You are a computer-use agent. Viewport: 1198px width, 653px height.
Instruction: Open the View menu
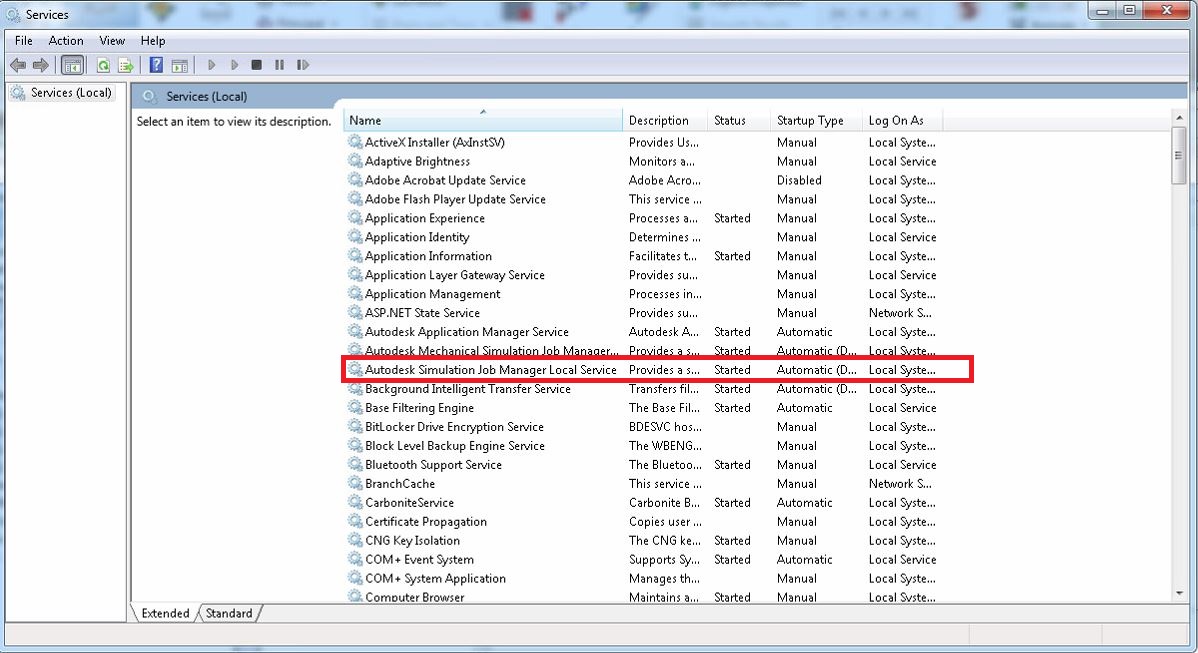click(x=111, y=41)
